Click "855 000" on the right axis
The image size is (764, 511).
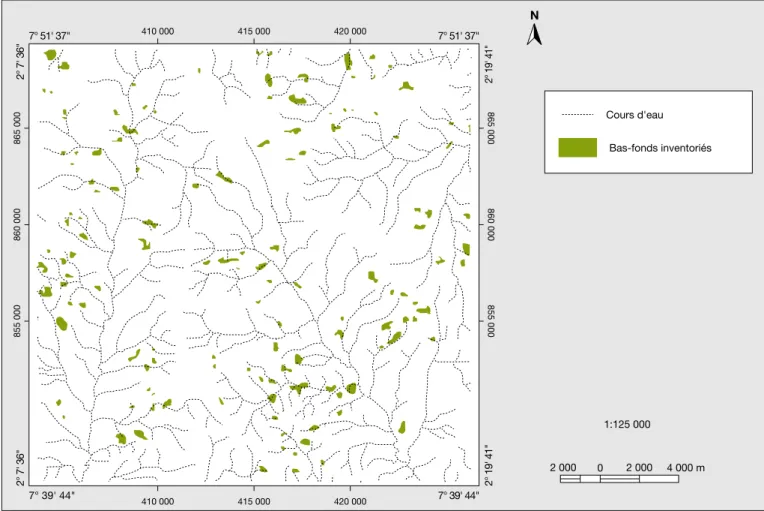pyautogui.click(x=491, y=321)
